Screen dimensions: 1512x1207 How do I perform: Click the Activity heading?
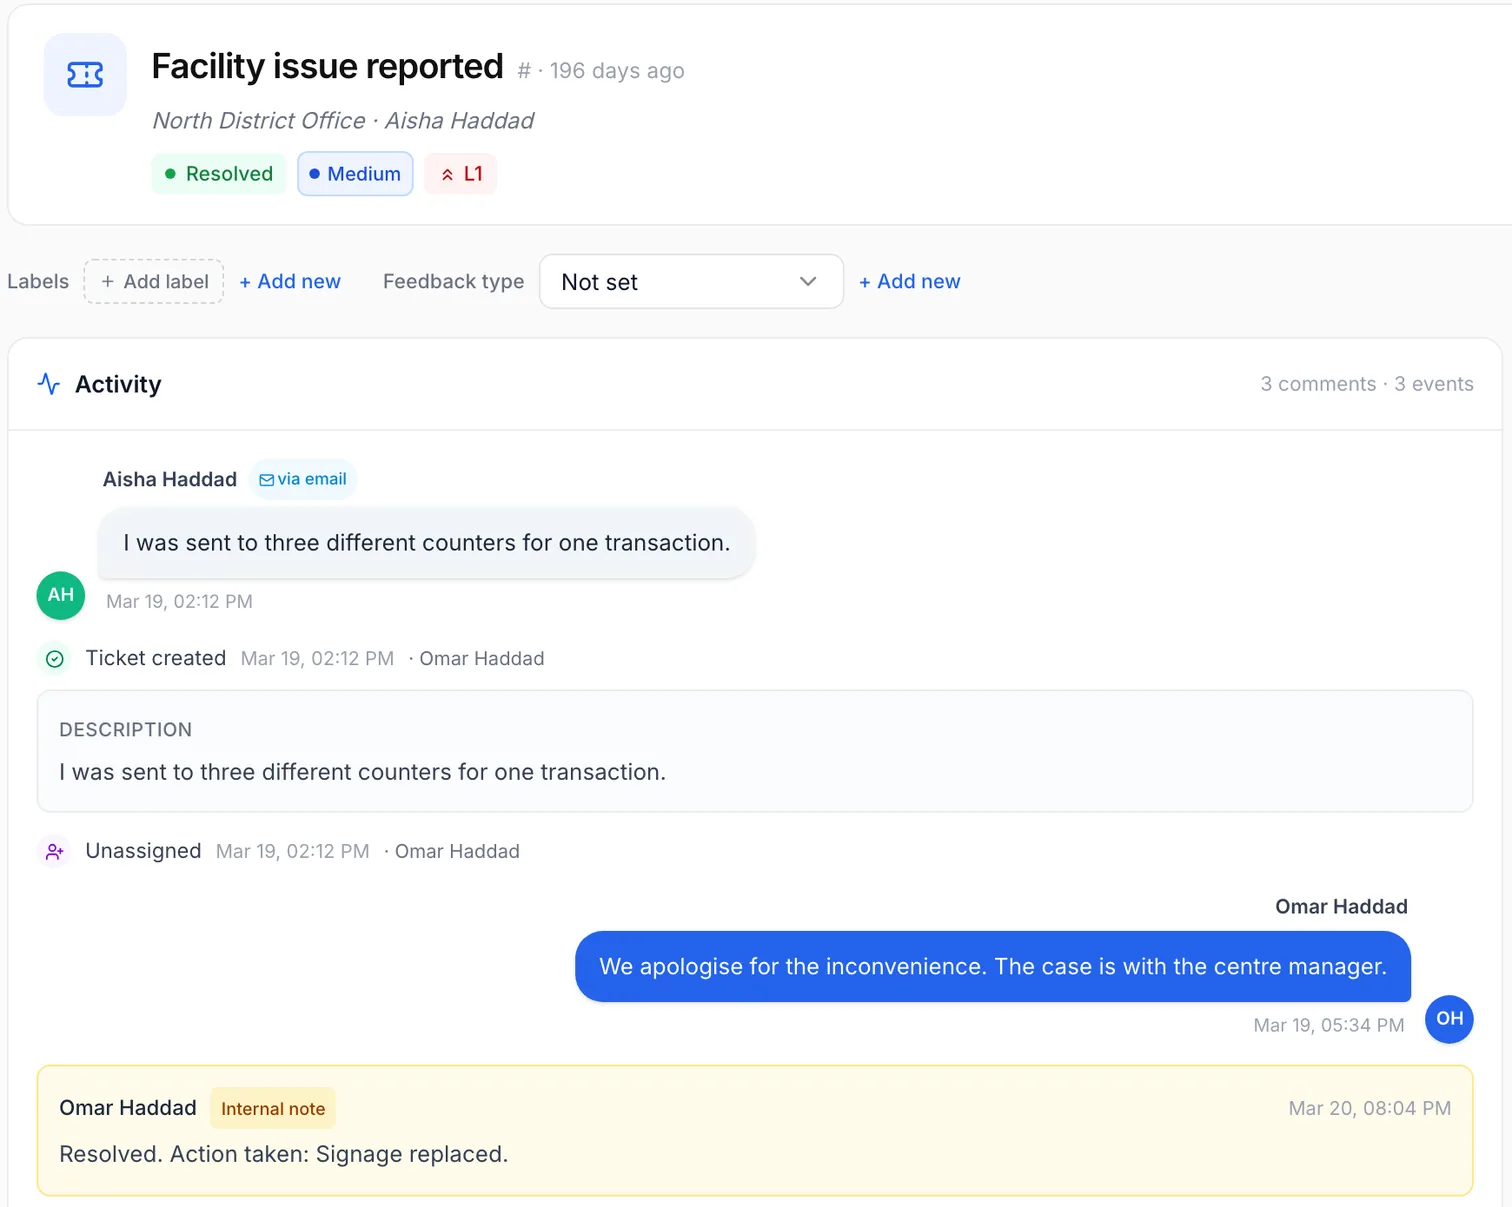(x=118, y=384)
